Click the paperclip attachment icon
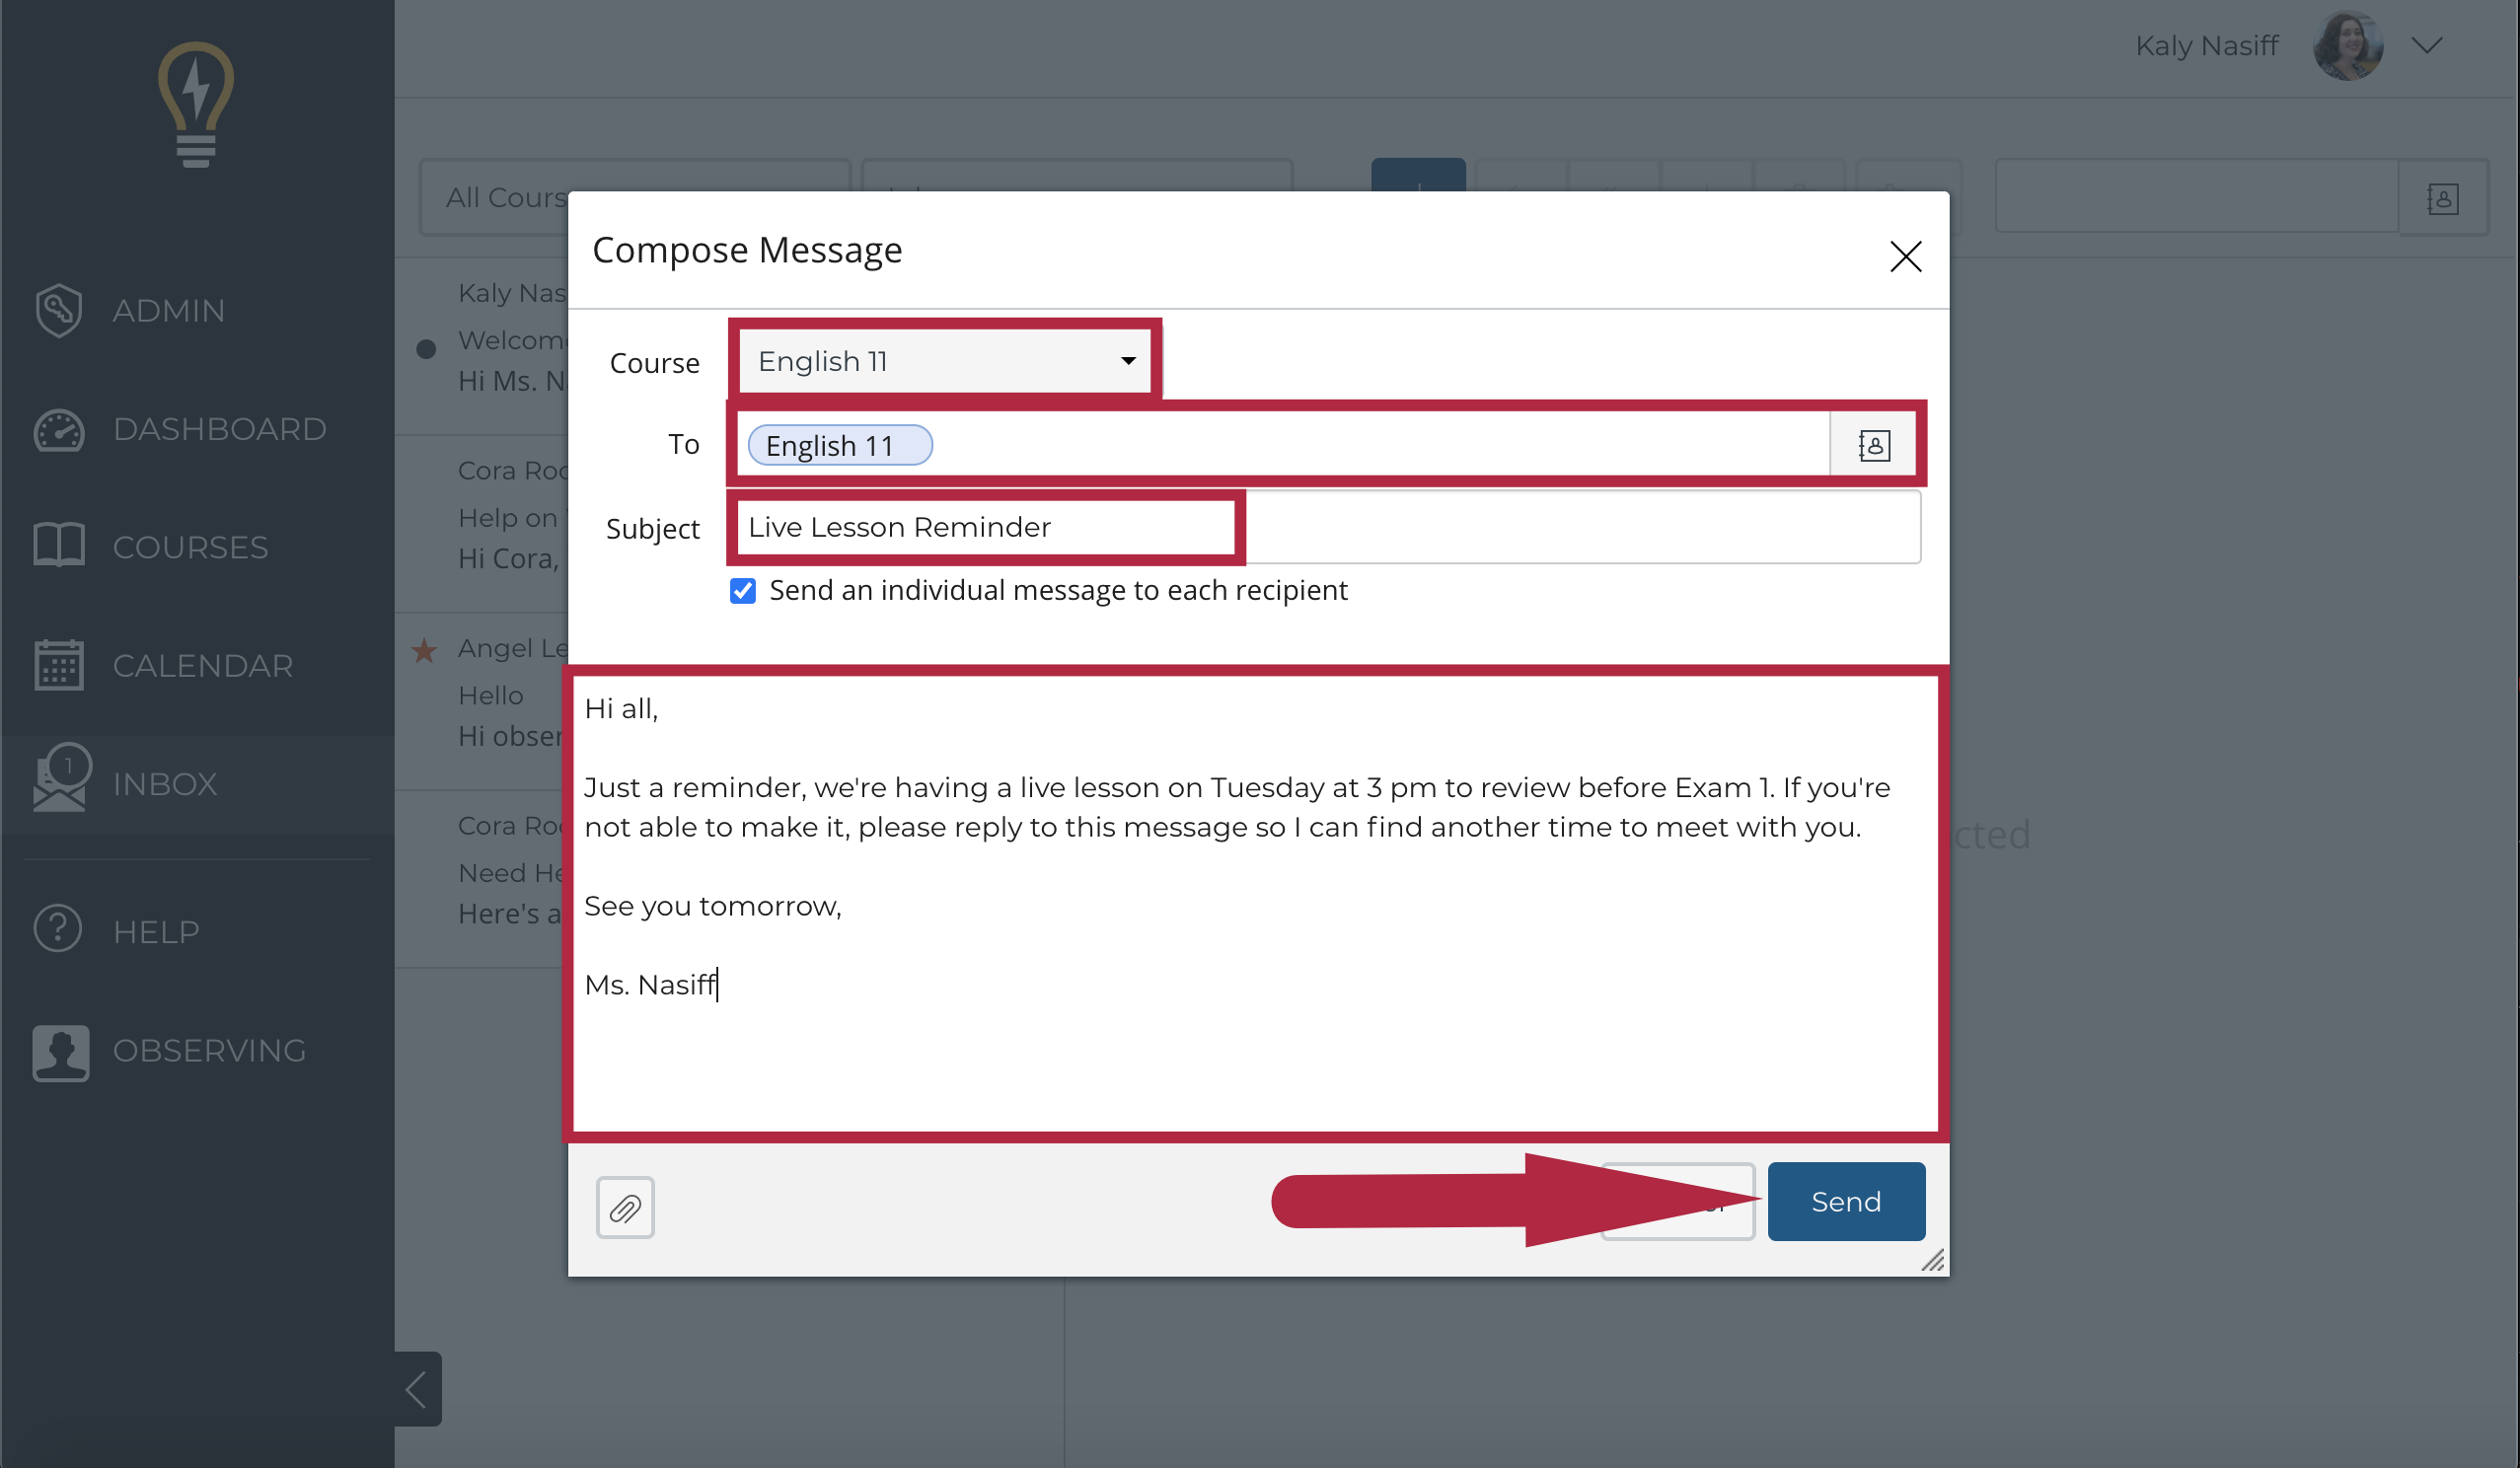This screenshot has width=2520, height=1468. (625, 1208)
